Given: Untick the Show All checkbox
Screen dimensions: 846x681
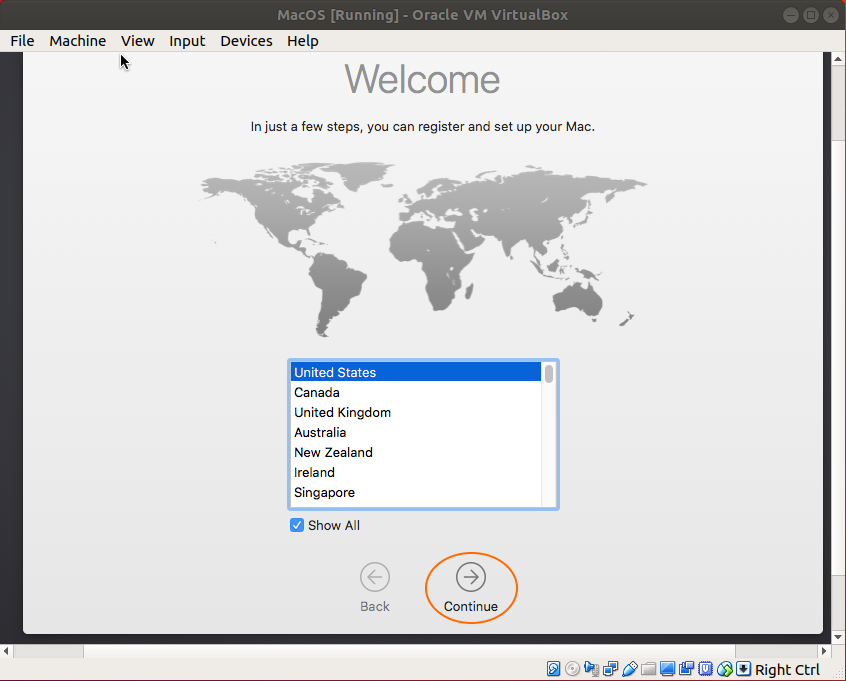Looking at the screenshot, I should (297, 525).
